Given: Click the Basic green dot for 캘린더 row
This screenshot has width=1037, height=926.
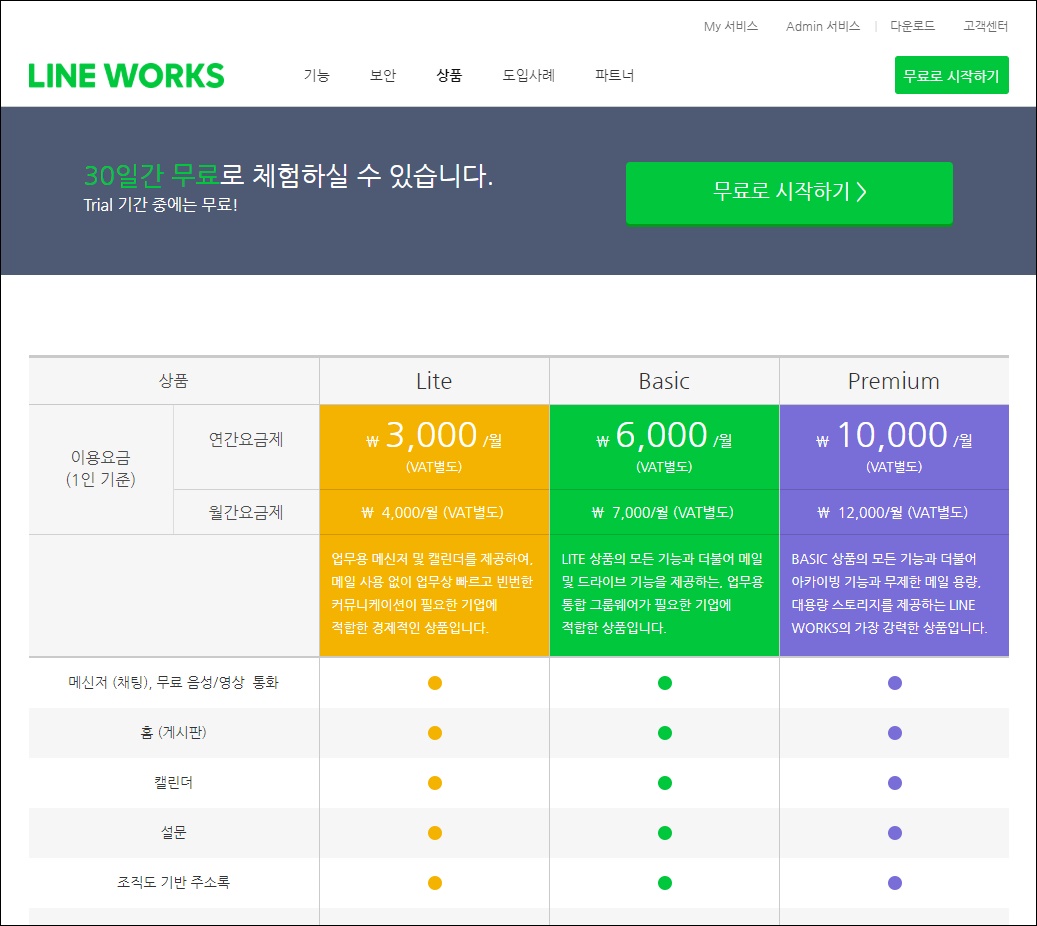Looking at the screenshot, I should pyautogui.click(x=665, y=783).
